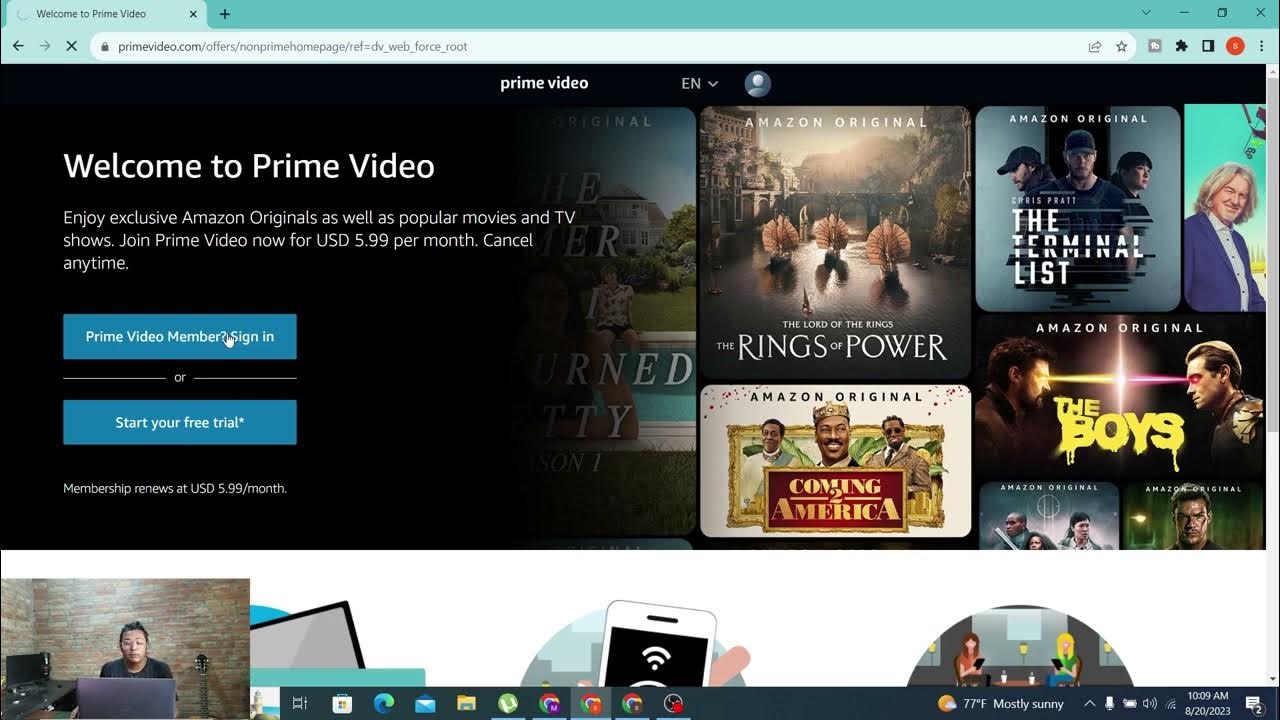
Task: Open The Rings of Power poster
Action: pos(835,243)
